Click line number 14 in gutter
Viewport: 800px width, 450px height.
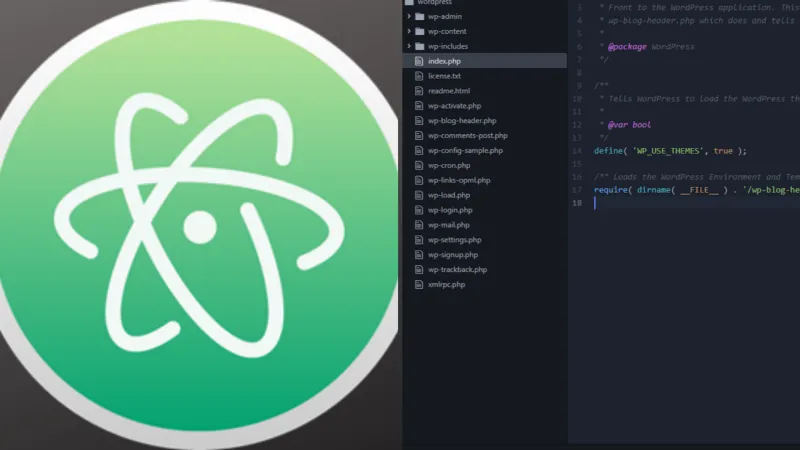577,151
